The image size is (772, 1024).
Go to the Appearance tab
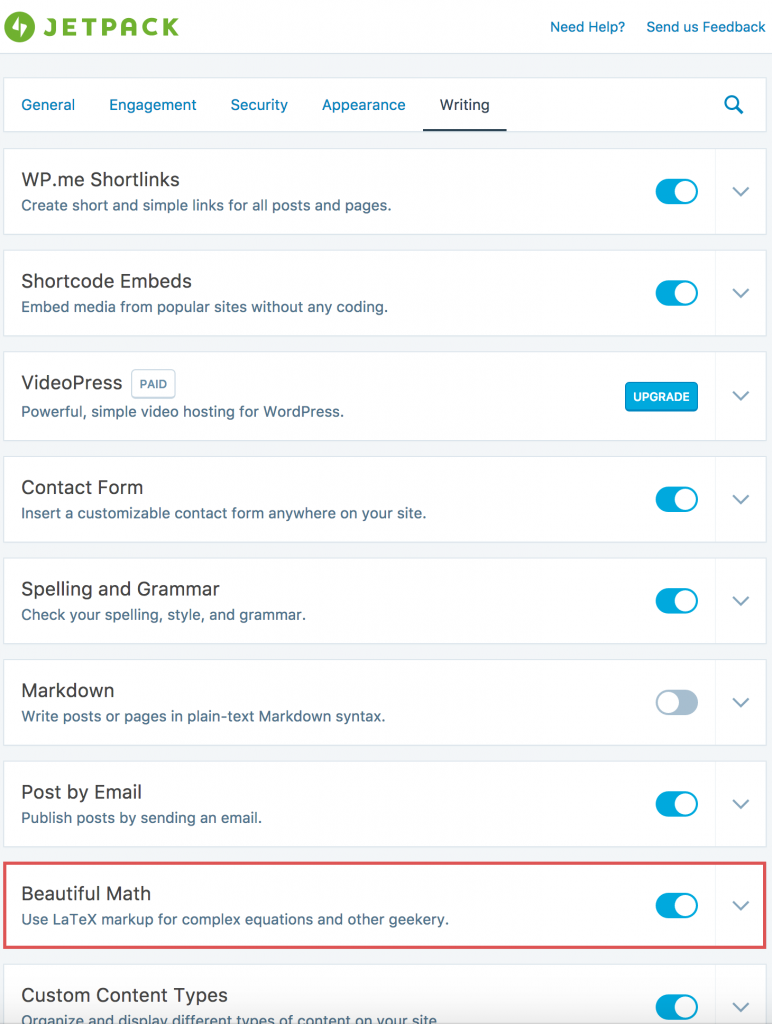(363, 105)
